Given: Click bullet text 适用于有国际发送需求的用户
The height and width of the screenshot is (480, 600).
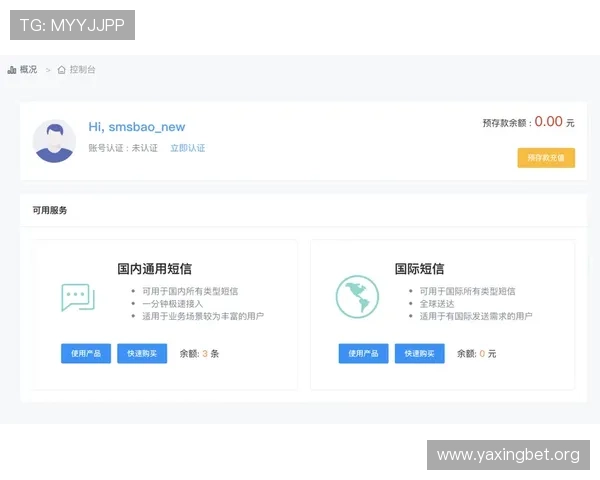Looking at the screenshot, I should [476, 316].
